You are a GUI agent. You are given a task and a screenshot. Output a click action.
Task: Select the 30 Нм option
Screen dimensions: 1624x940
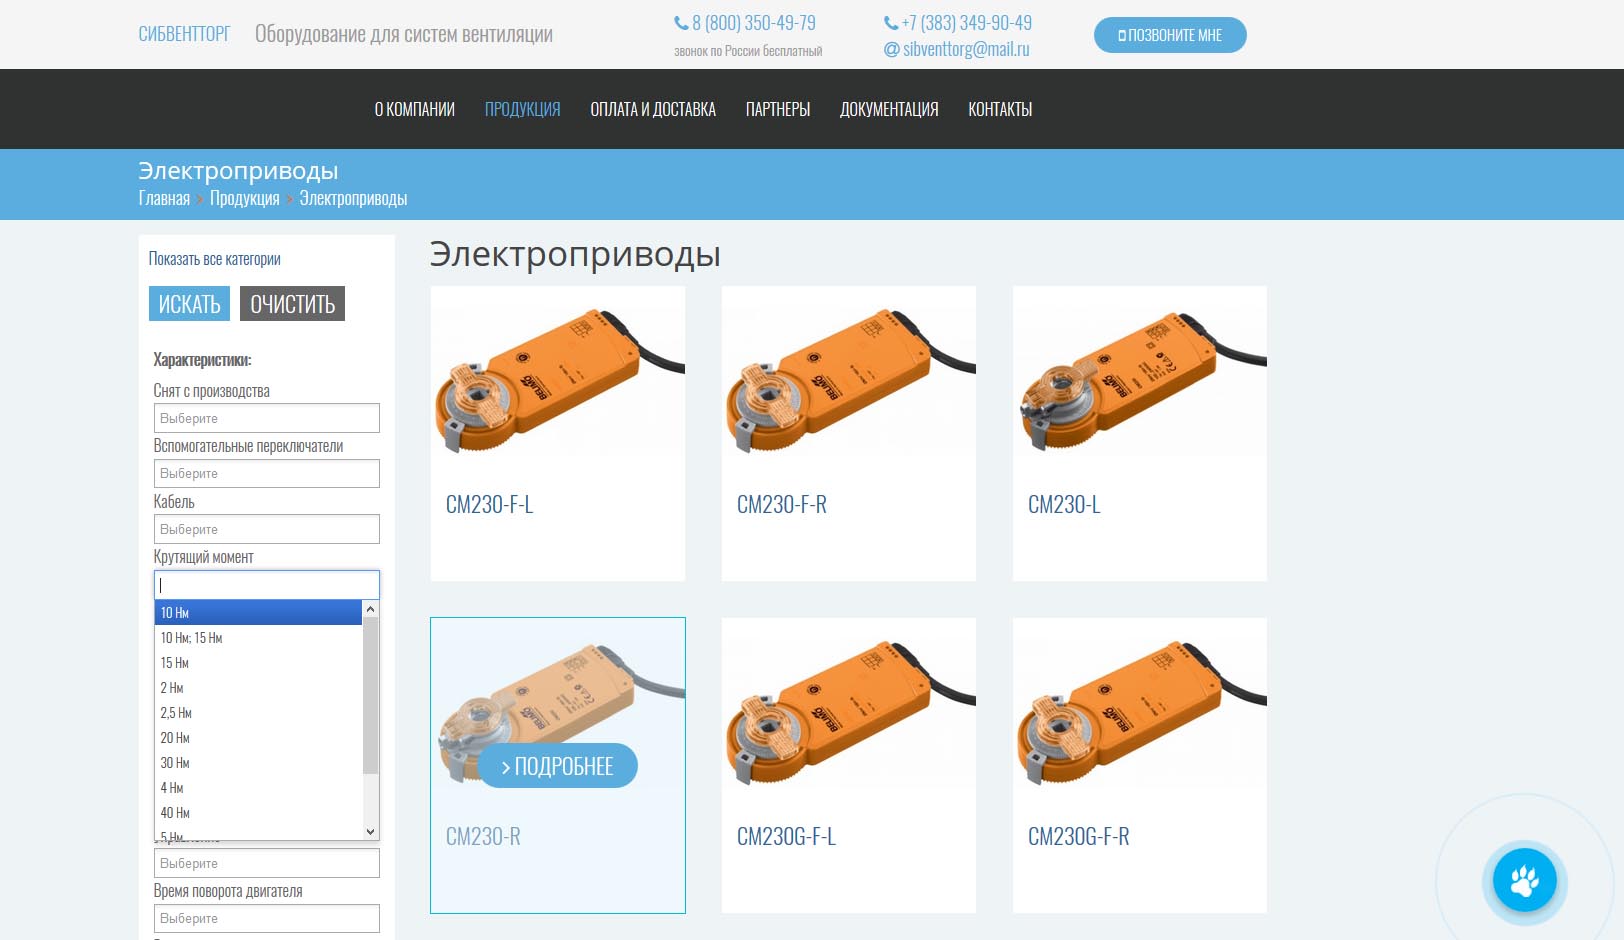[258, 762]
